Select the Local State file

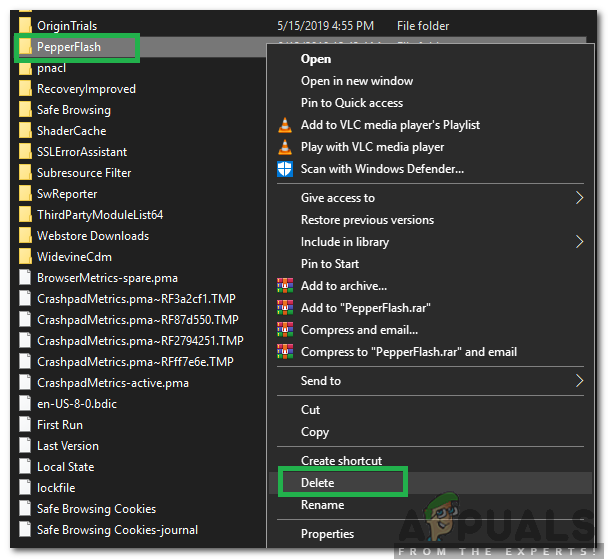coord(65,467)
